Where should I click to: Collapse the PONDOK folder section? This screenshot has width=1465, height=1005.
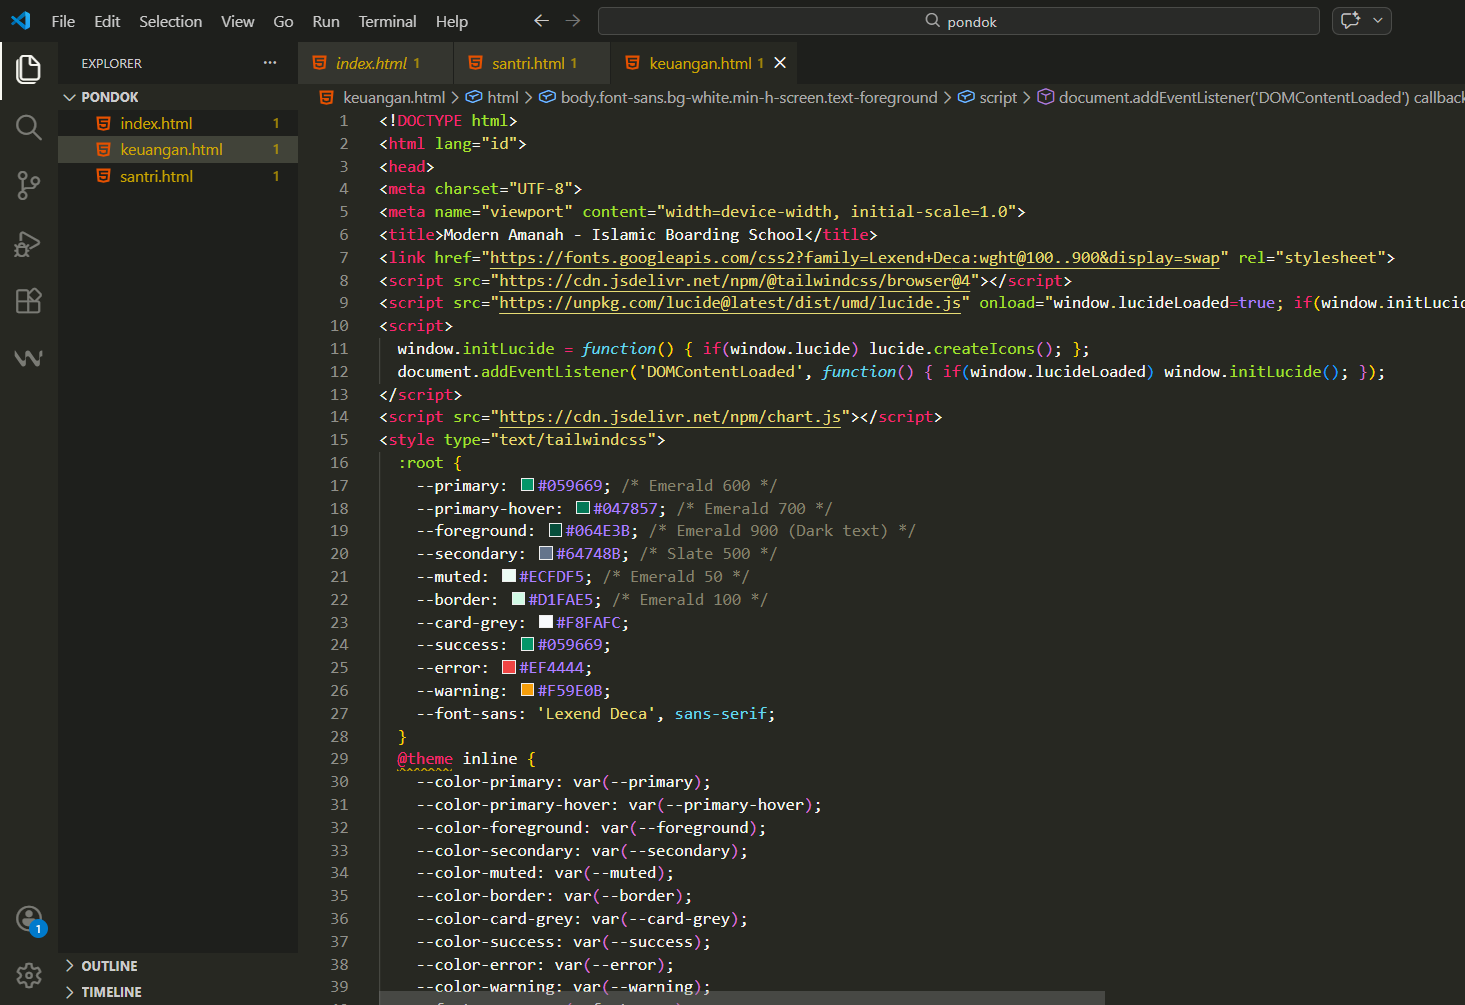click(x=70, y=97)
